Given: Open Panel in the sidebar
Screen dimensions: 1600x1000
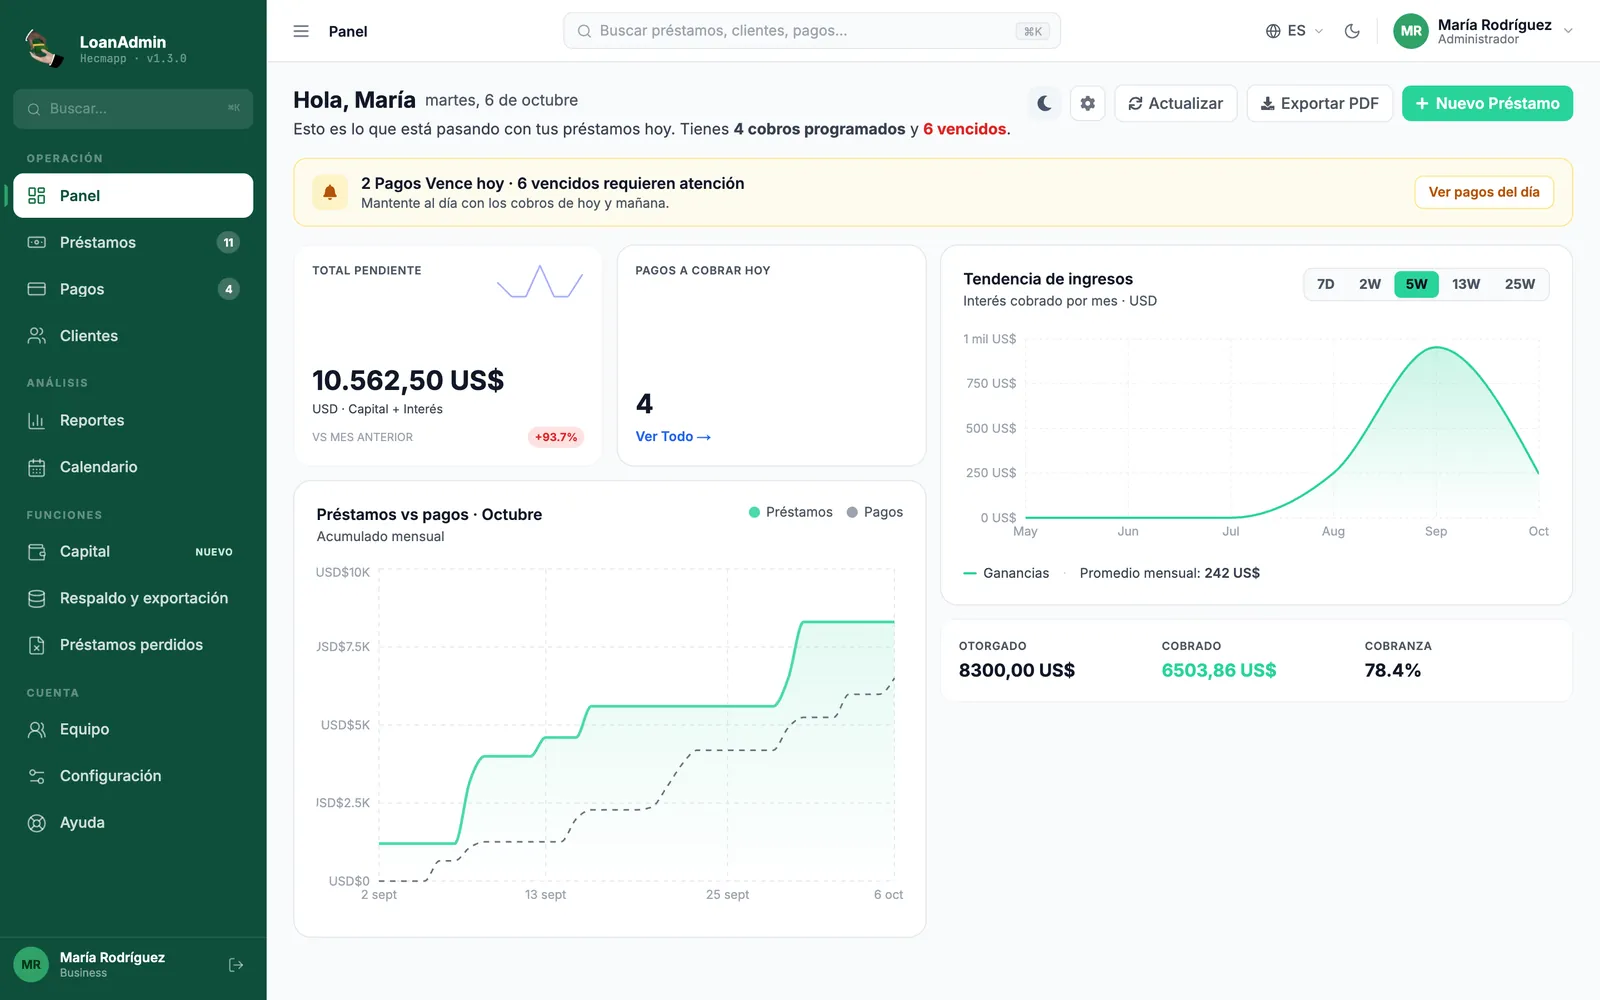Looking at the screenshot, I should click(x=133, y=196).
